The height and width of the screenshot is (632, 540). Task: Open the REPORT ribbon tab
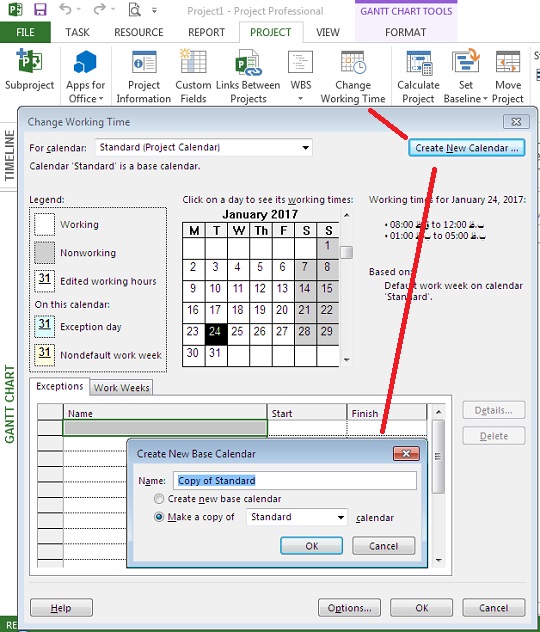click(x=206, y=32)
